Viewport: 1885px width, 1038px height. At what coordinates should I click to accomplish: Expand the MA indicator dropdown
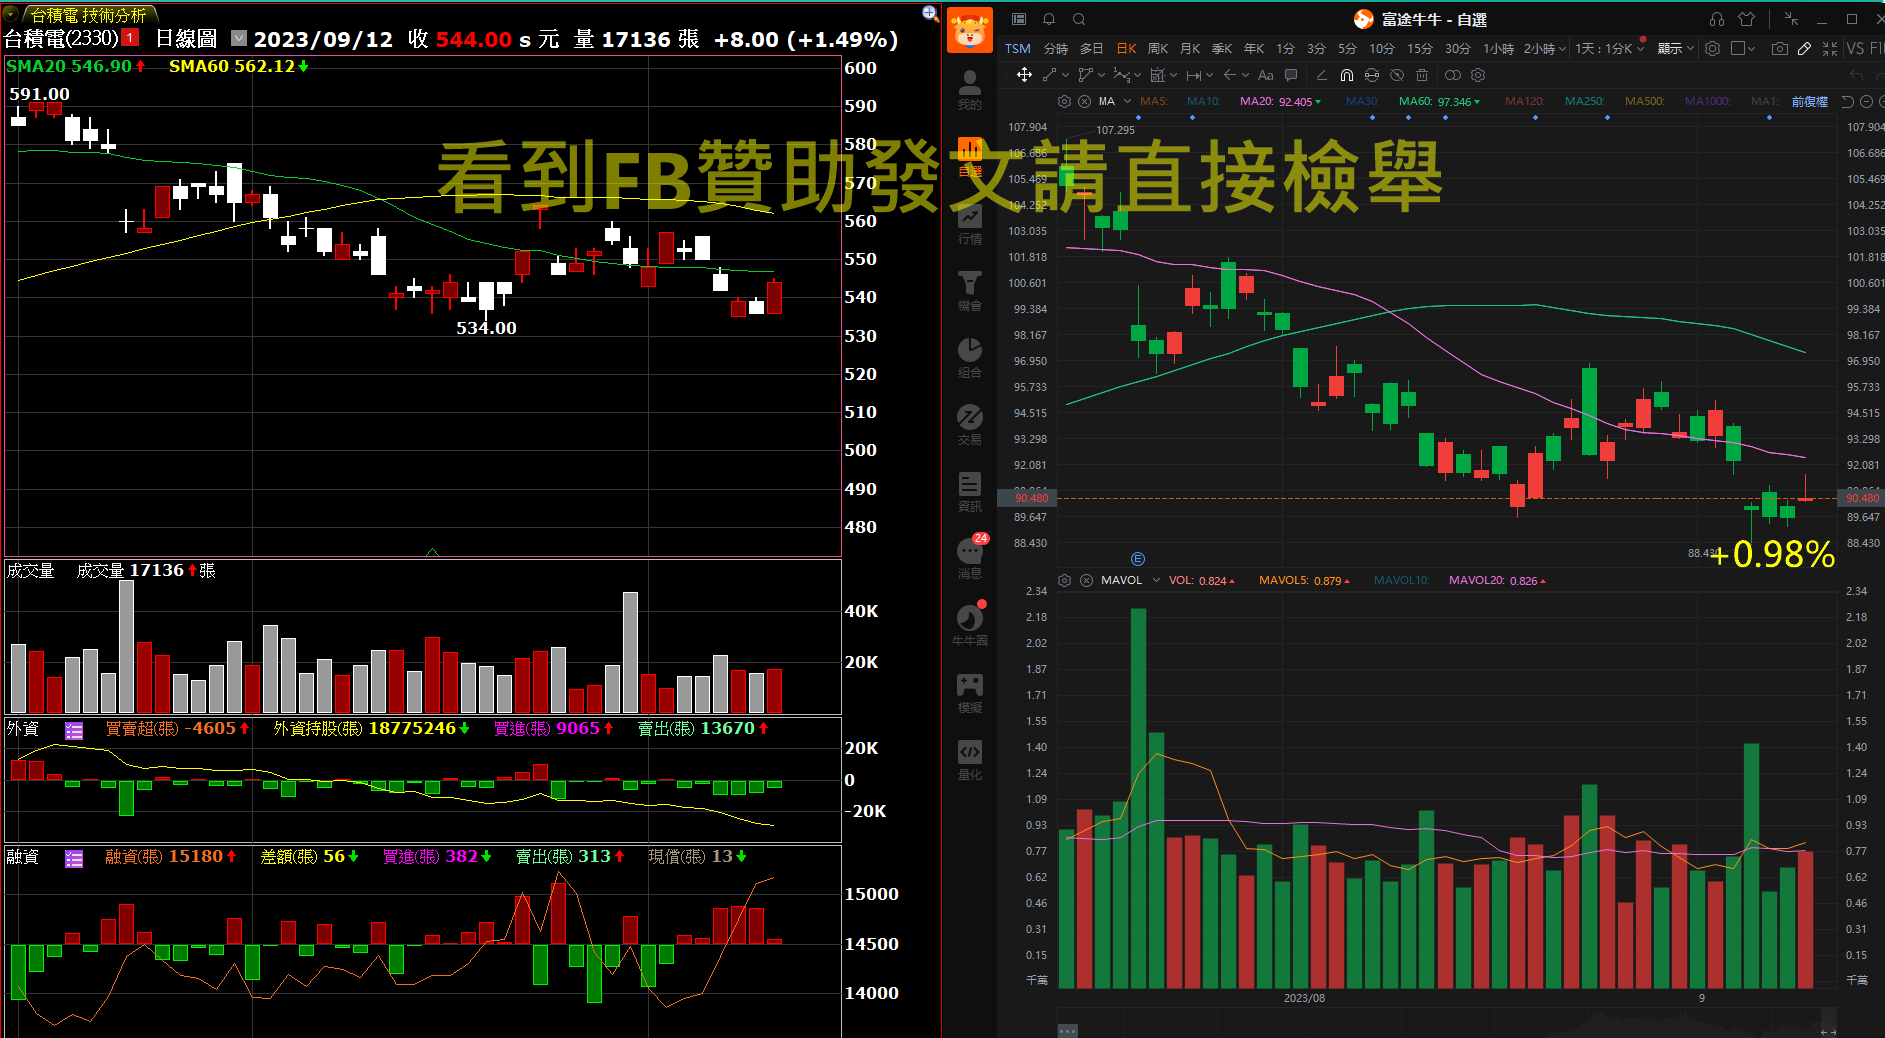click(x=1127, y=101)
